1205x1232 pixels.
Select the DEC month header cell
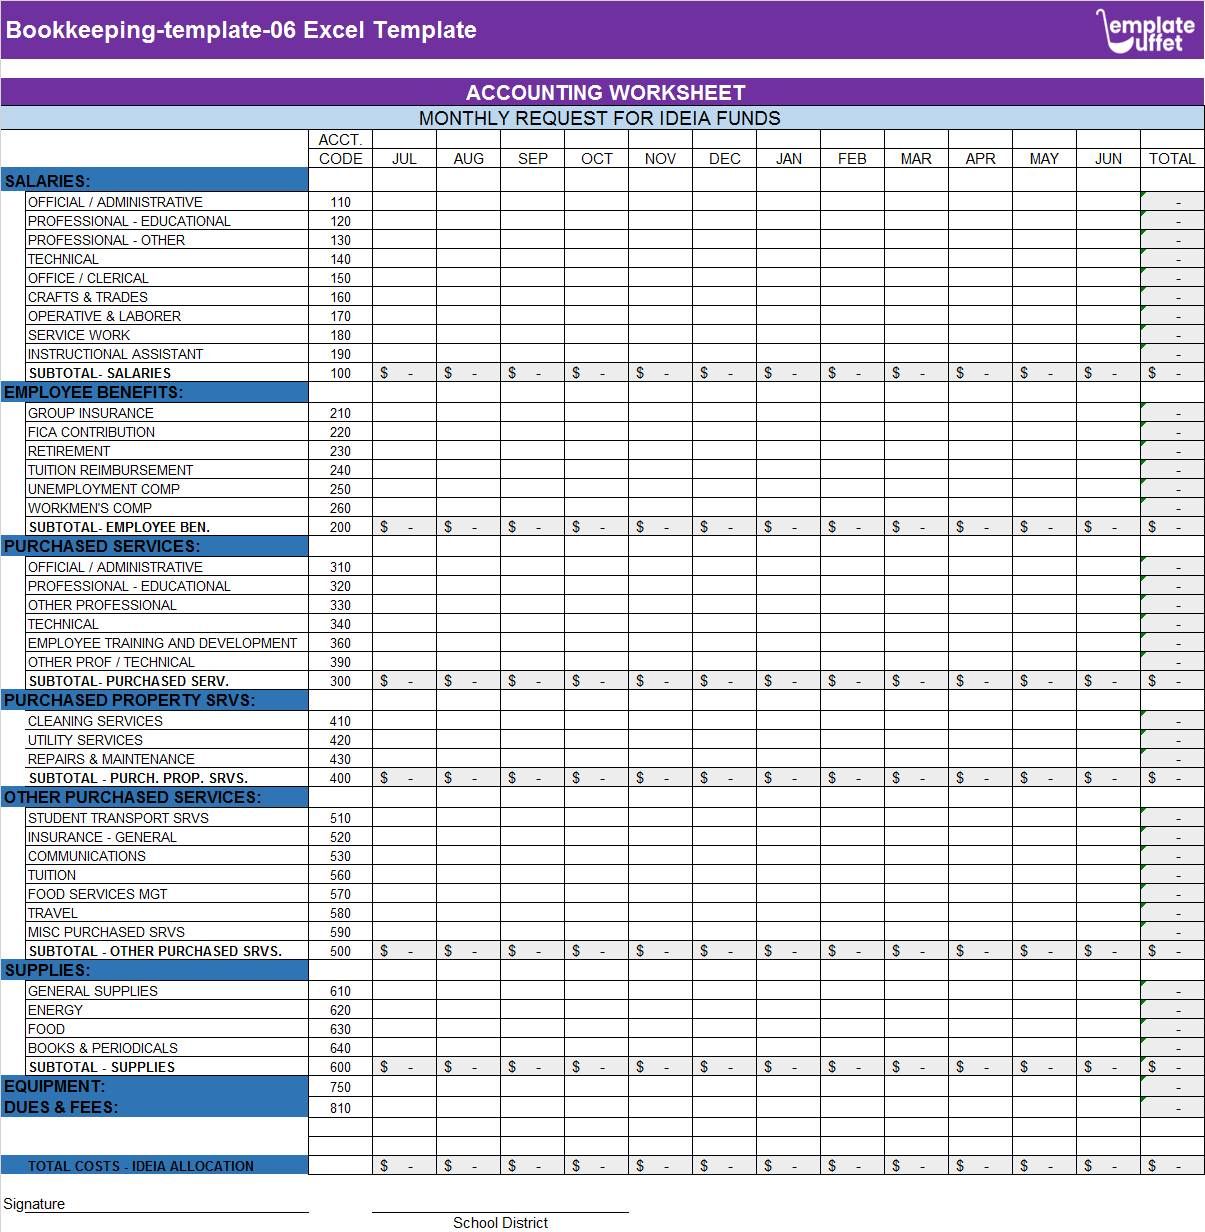click(x=724, y=158)
